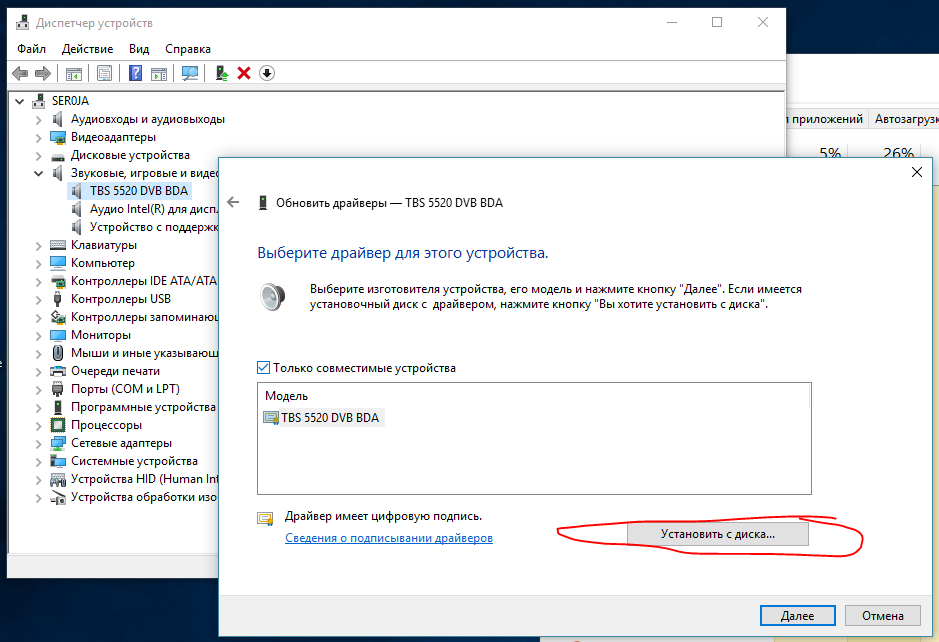The width and height of the screenshot is (939, 642).
Task: Expand the Аудиовходы и аудиовыходы branch
Action: click(38, 120)
